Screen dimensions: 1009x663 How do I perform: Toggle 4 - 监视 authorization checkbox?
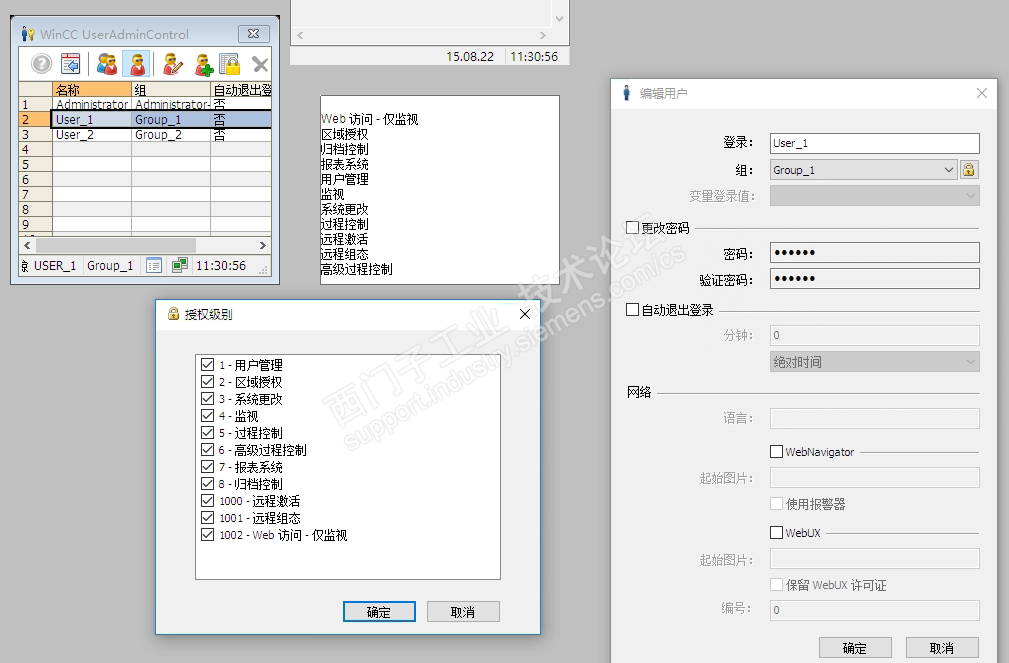pos(207,415)
